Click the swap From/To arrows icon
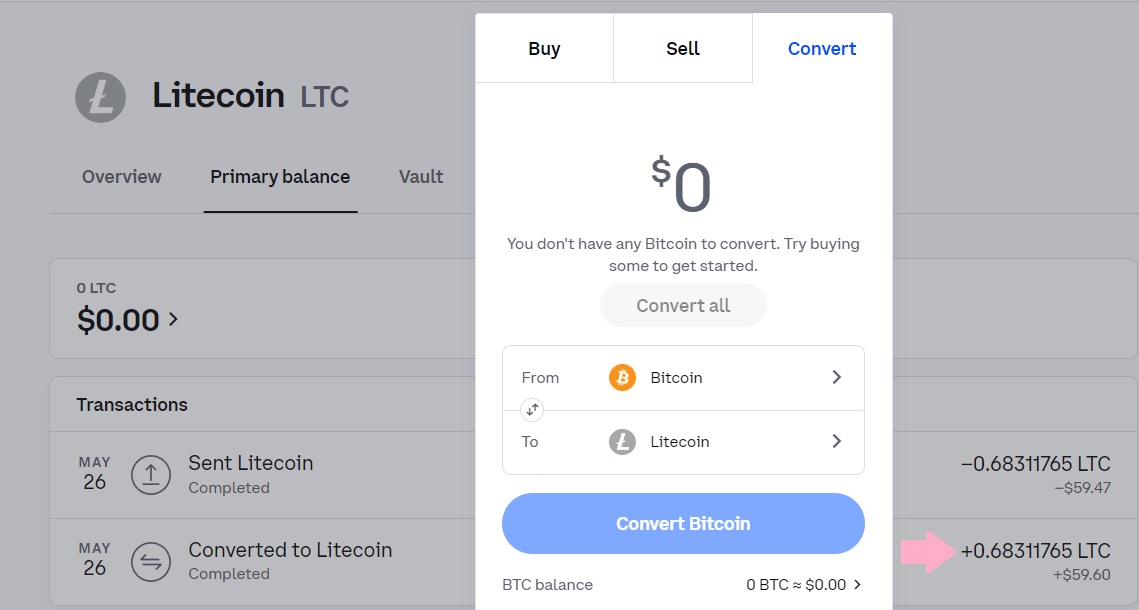 point(532,410)
